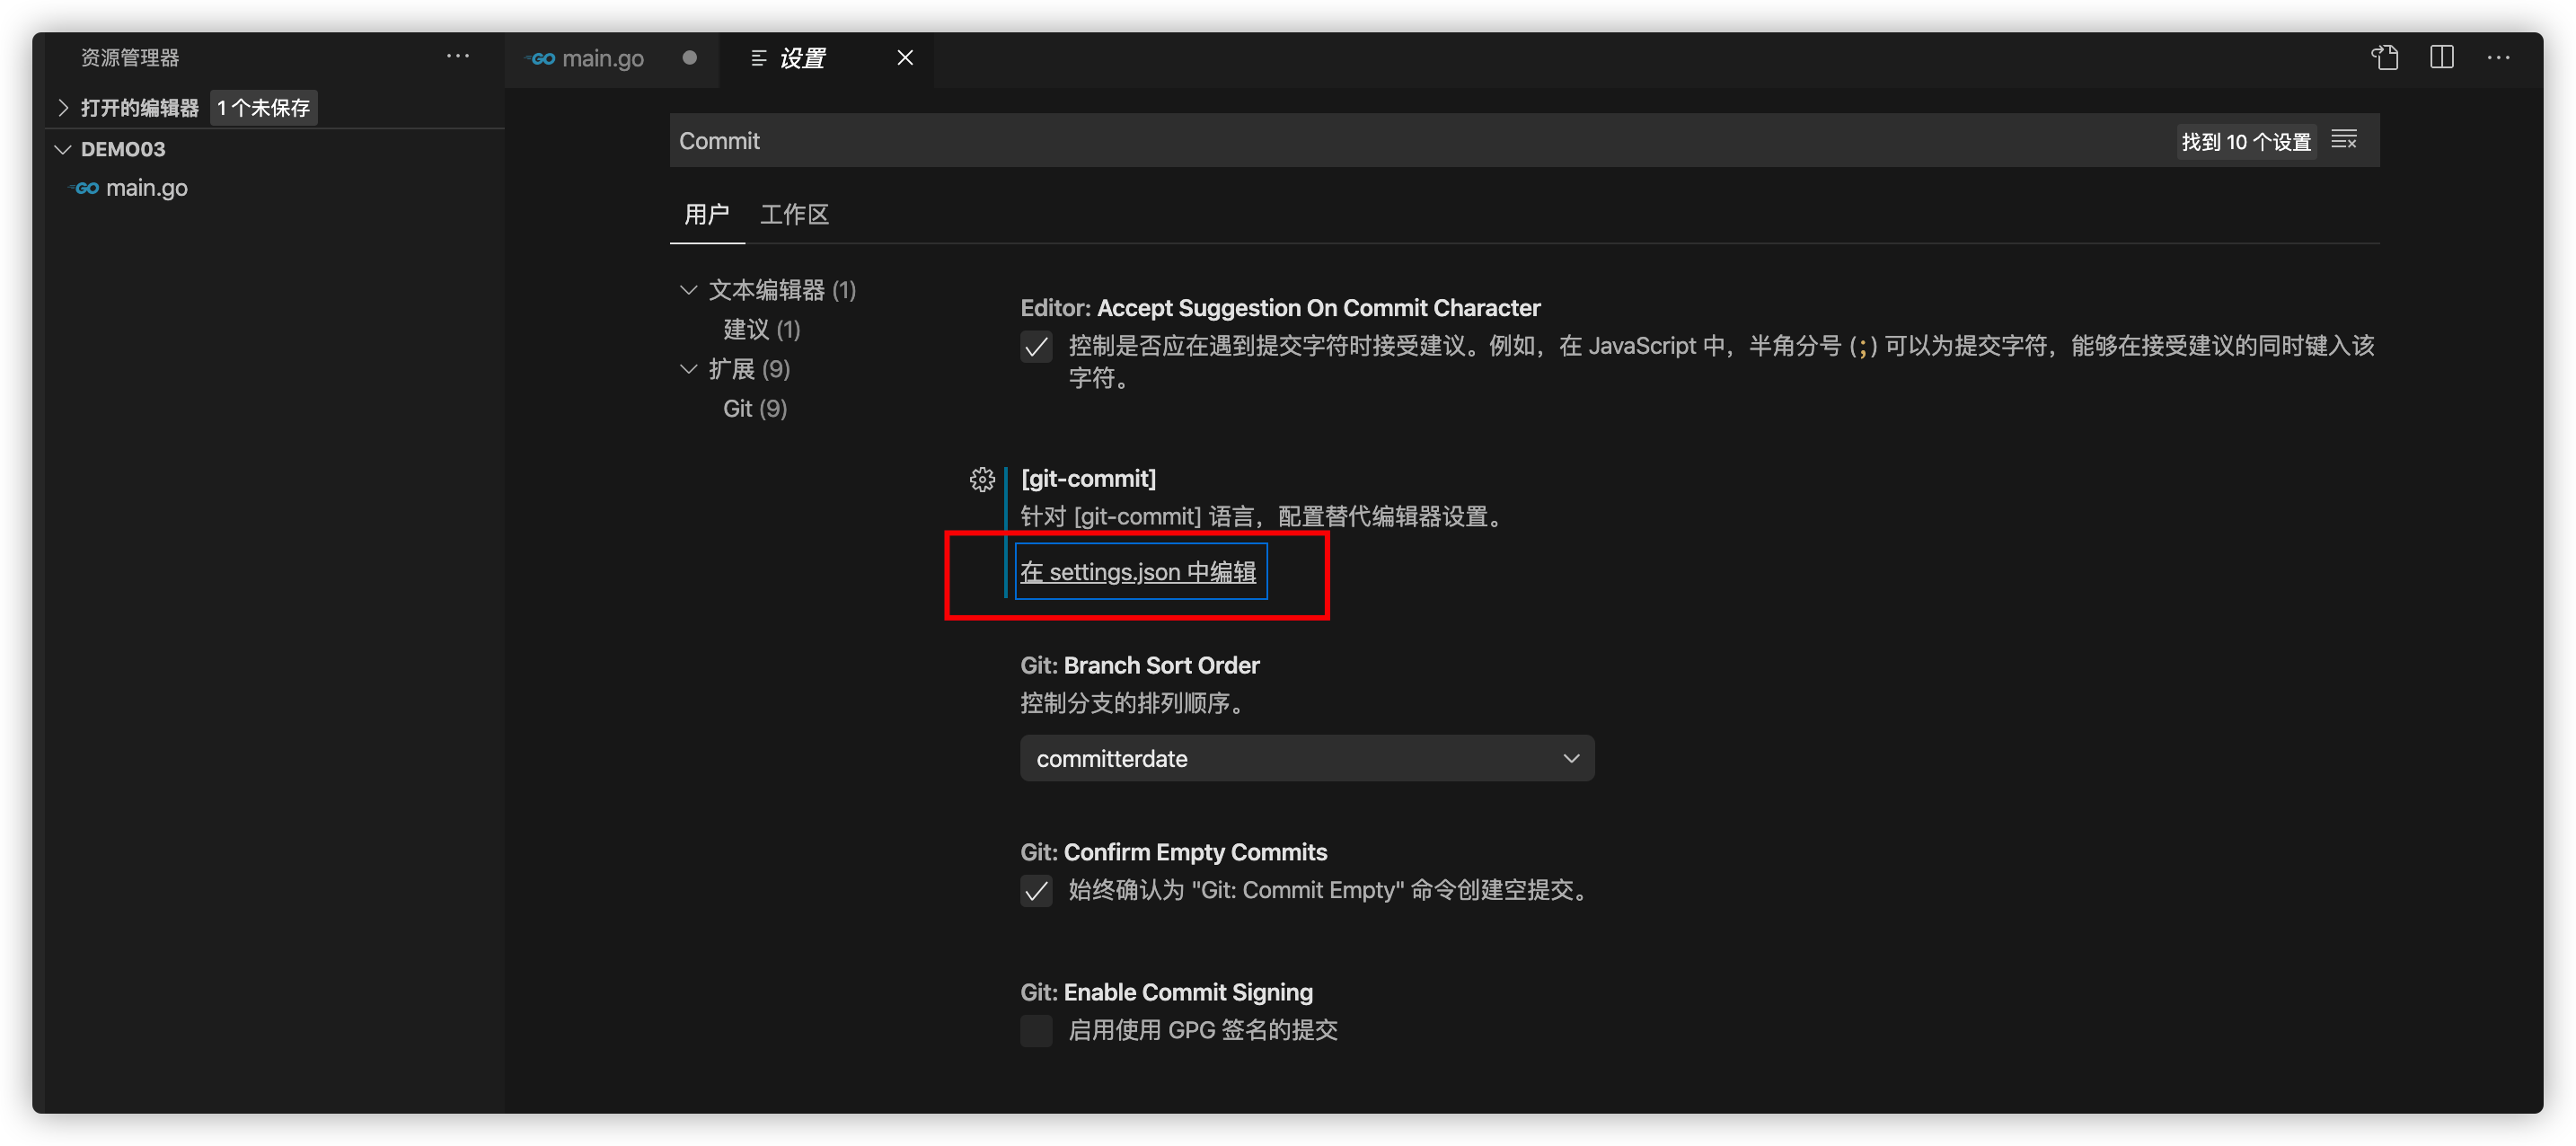Close the 设置 tab
Image resolution: width=2576 pixels, height=1146 pixels.
[905, 58]
